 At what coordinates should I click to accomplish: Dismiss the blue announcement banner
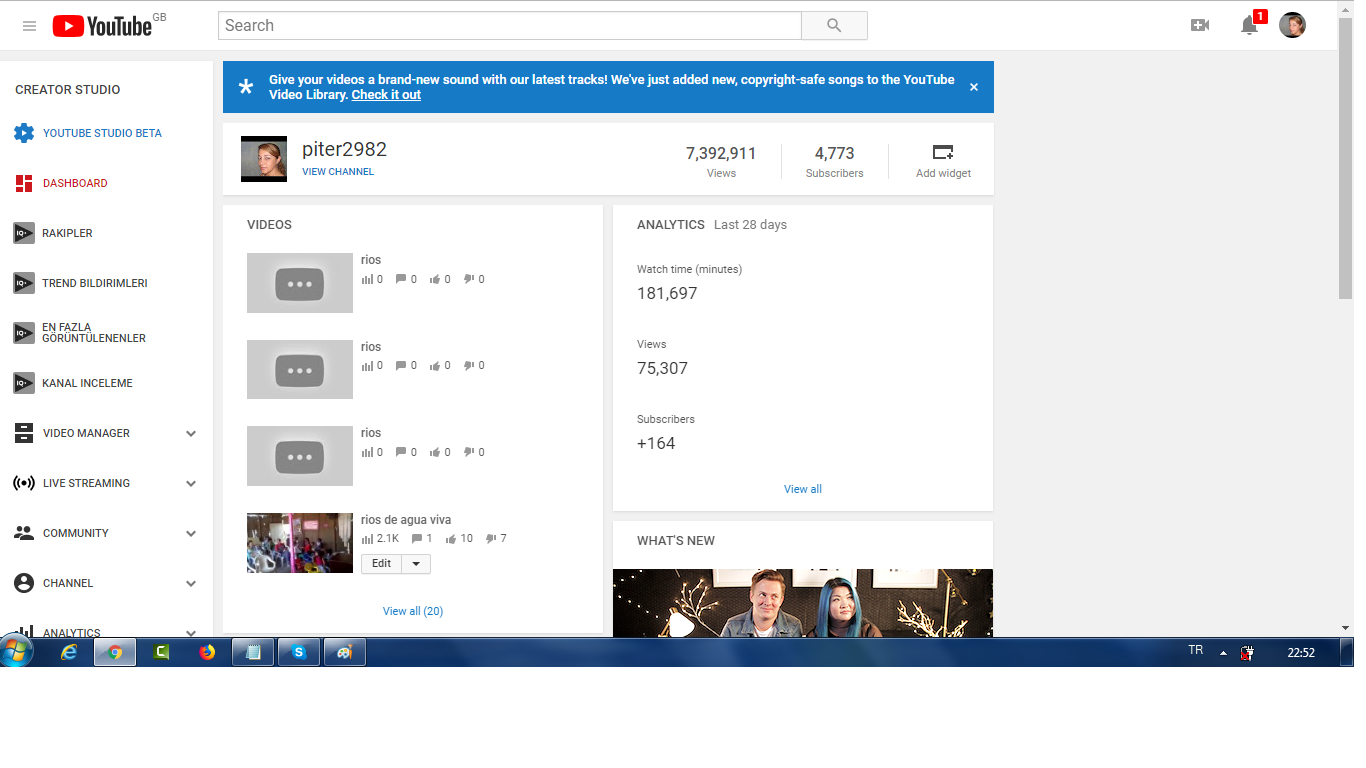[974, 87]
